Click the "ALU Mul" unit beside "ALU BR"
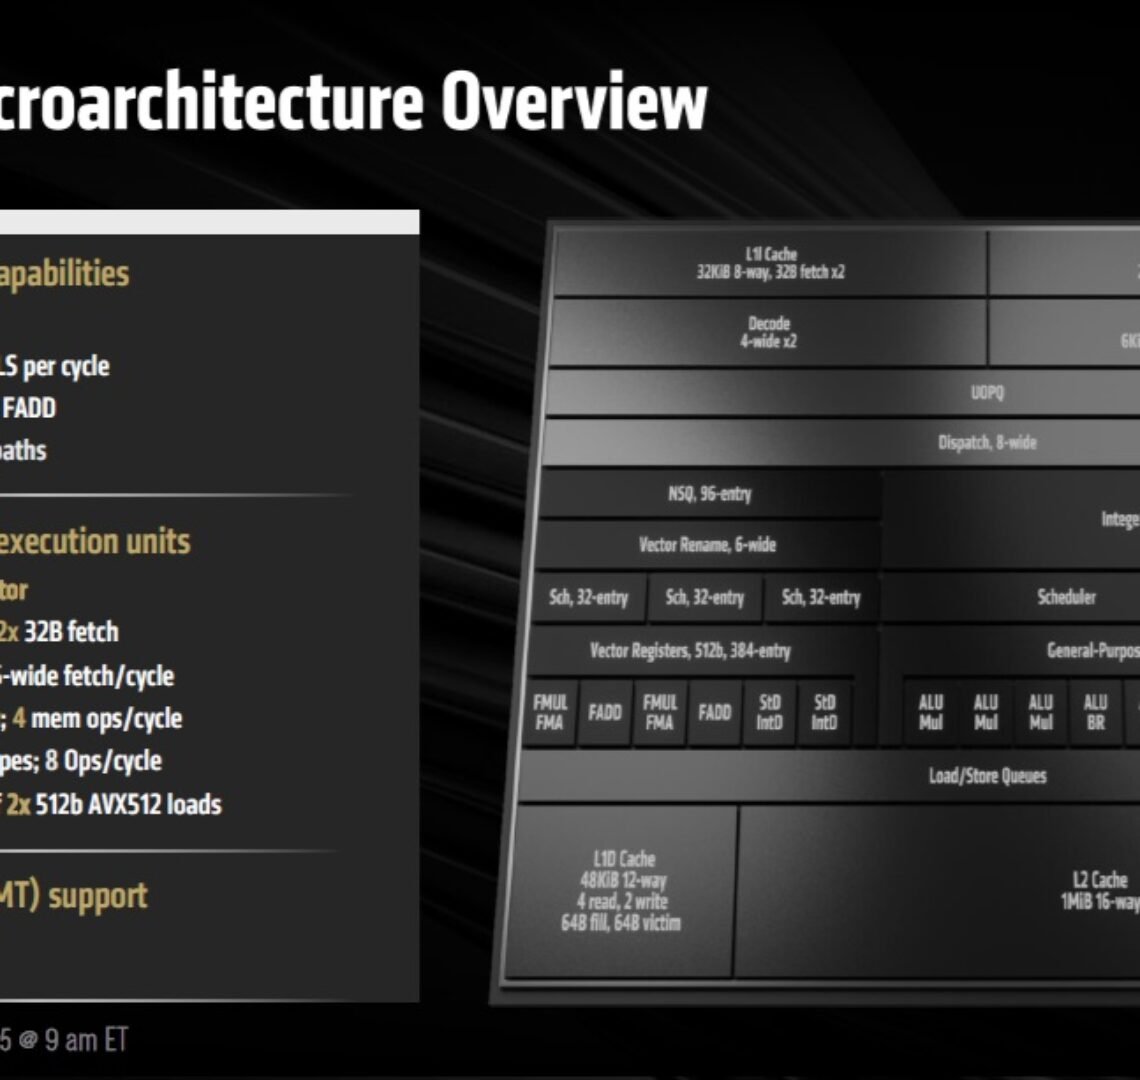The image size is (1140, 1080). 1040,713
